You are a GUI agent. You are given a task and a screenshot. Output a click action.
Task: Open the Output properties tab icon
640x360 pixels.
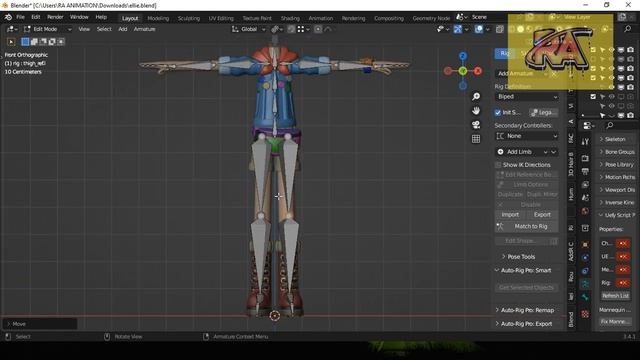click(585, 171)
